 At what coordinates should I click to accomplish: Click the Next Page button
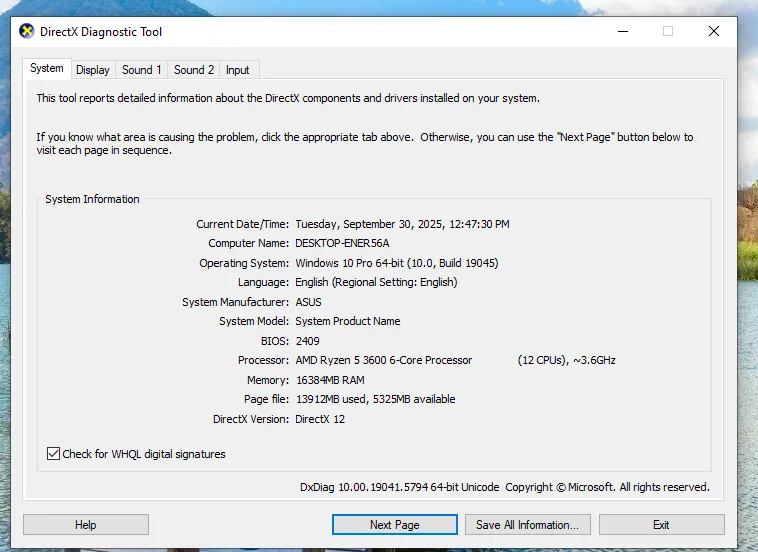pos(394,525)
